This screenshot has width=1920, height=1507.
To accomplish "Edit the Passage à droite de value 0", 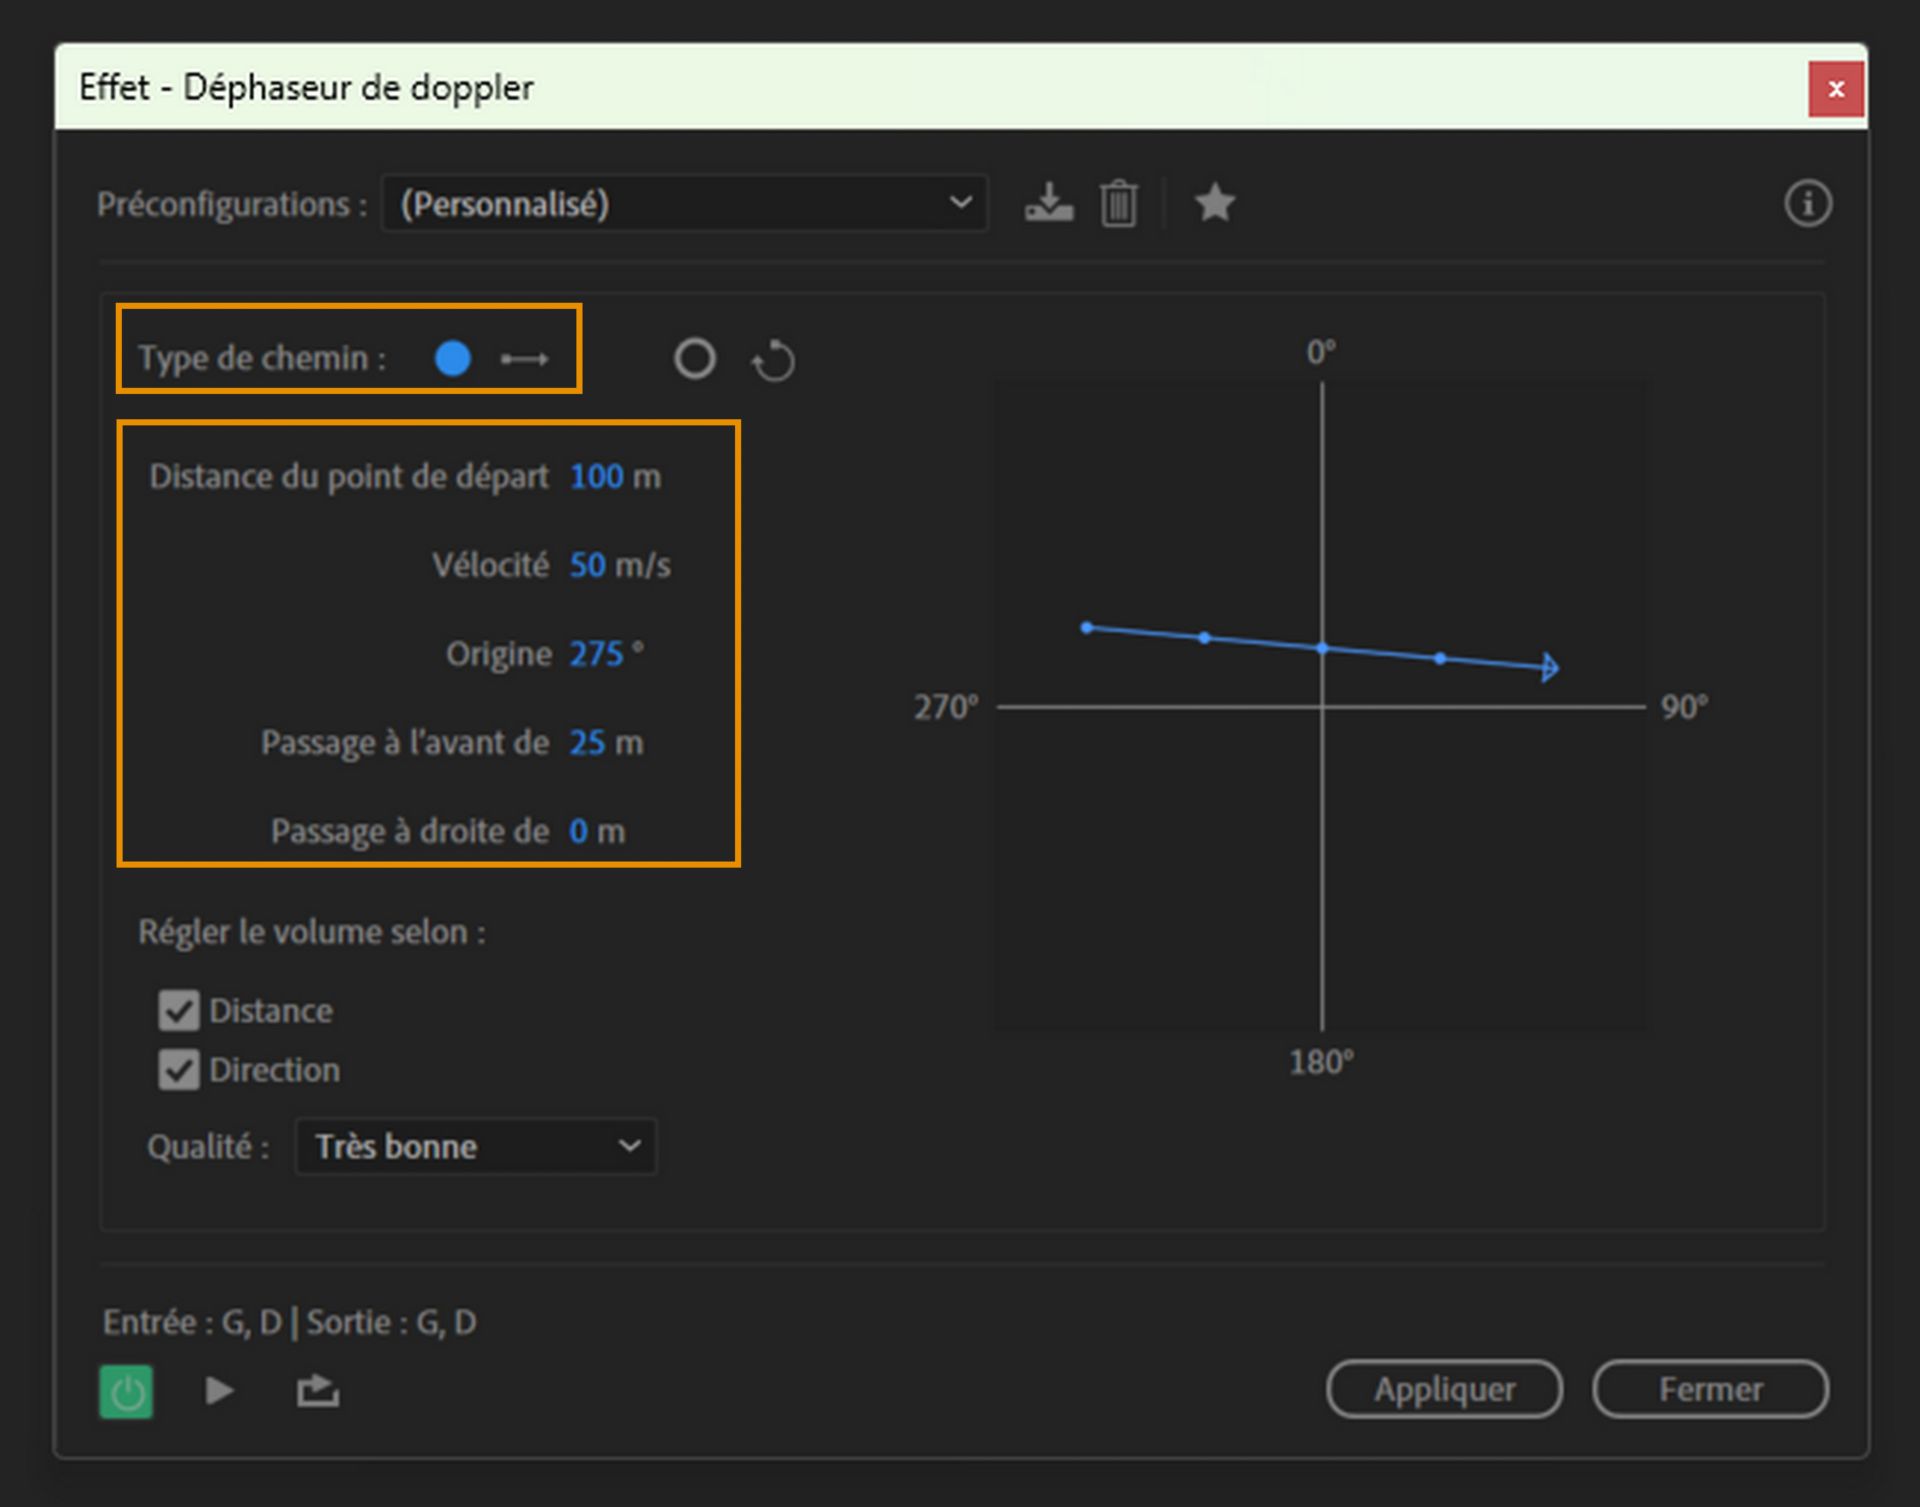I will [578, 831].
